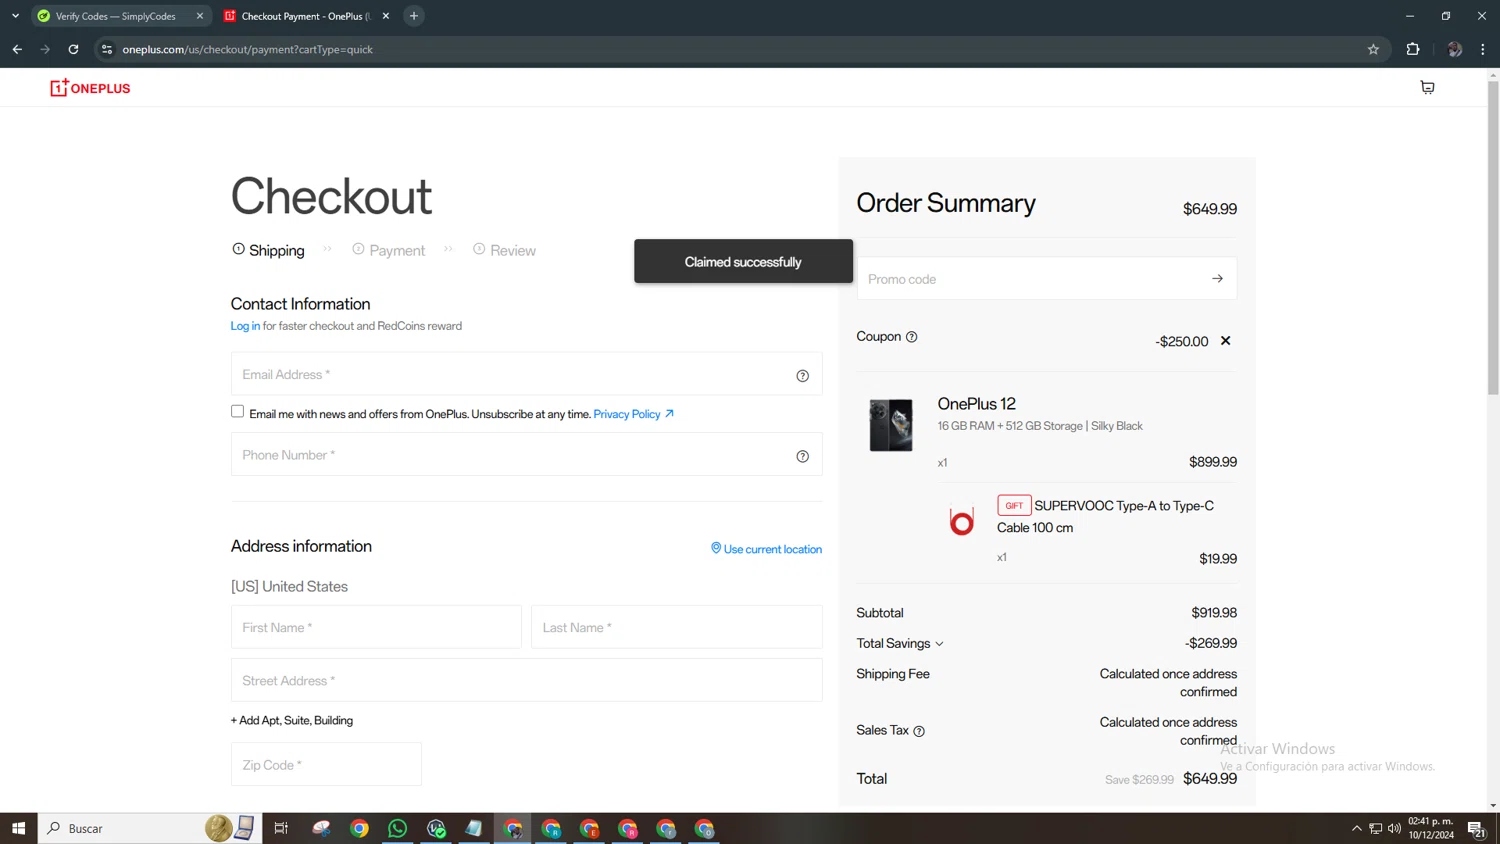Viewport: 1500px width, 844px height.
Task: Open notification center icon
Action: (1476, 828)
